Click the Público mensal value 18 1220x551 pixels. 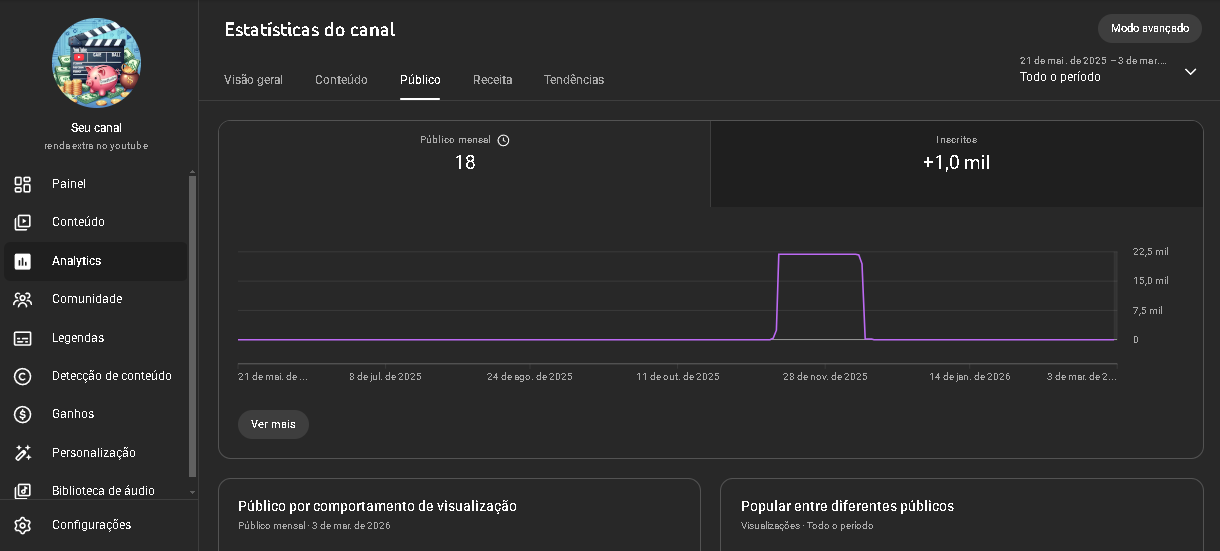click(465, 162)
